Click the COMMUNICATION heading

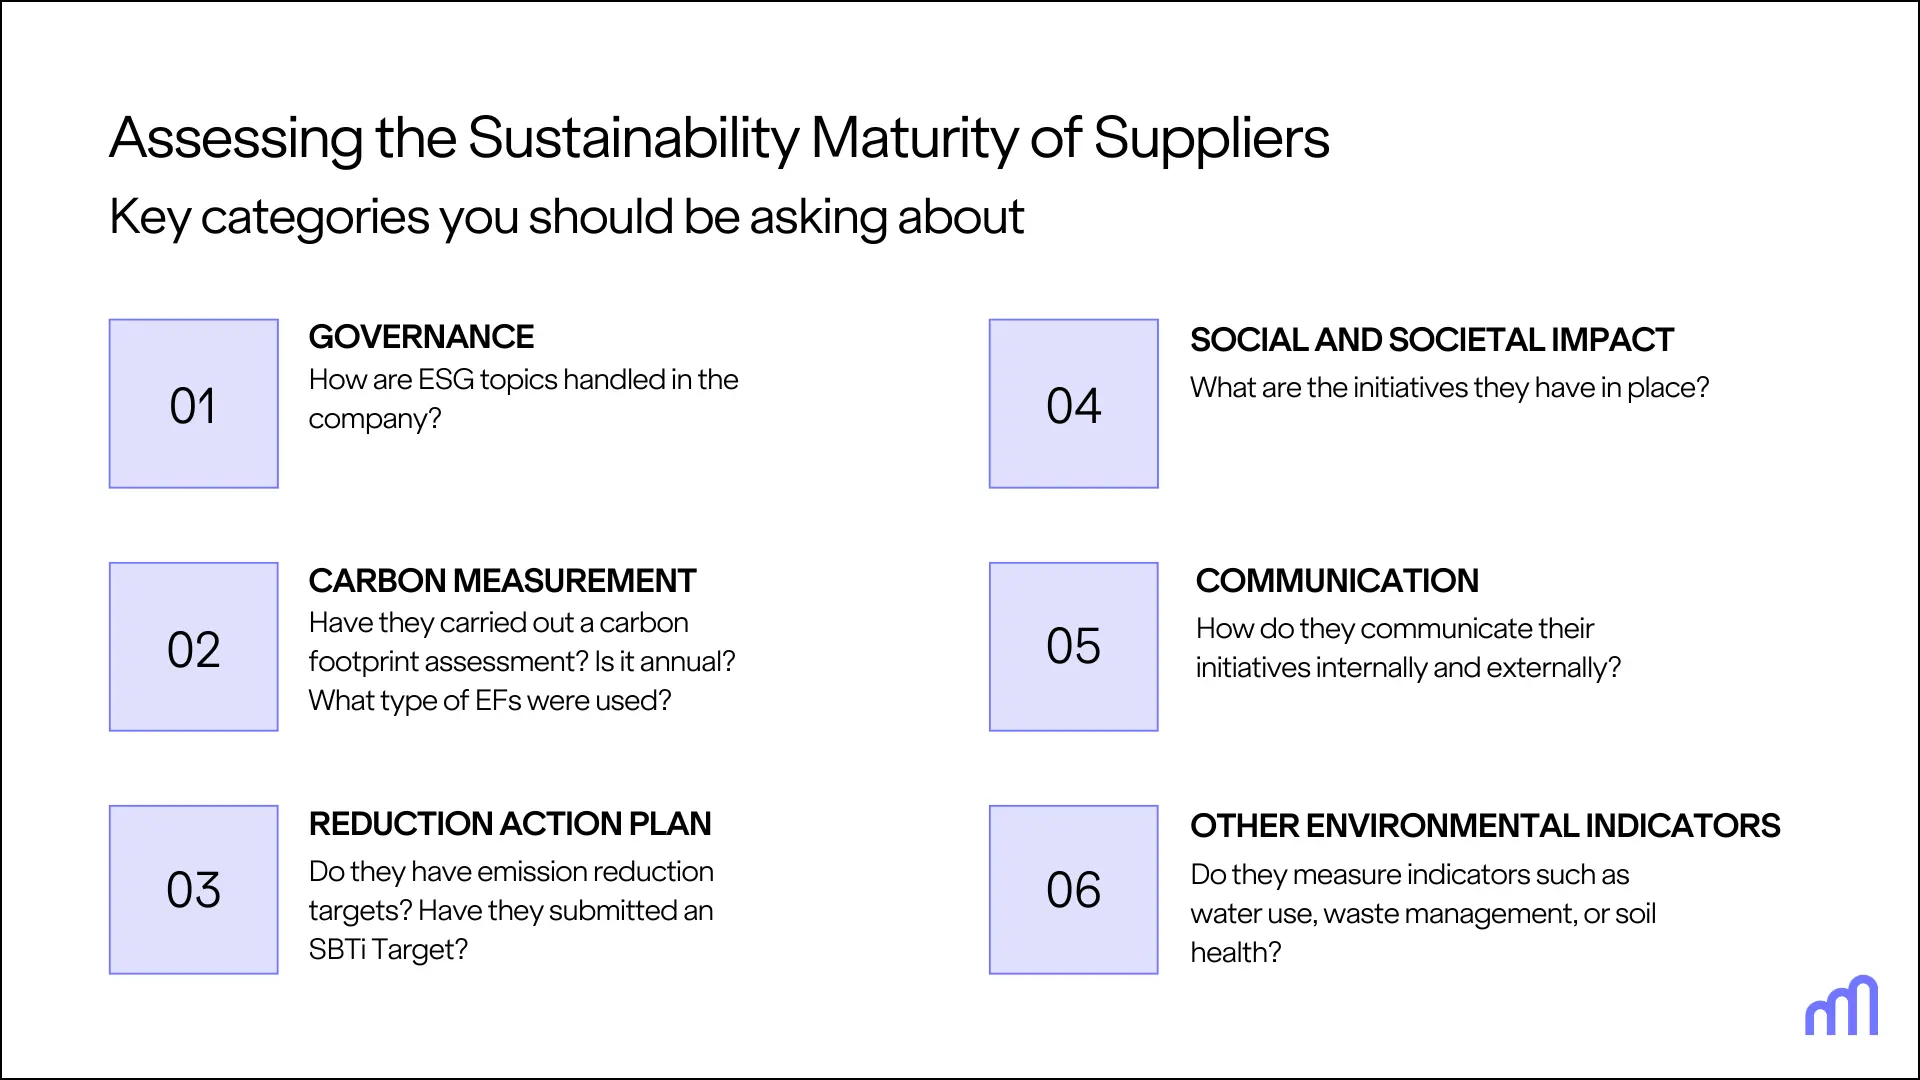point(1337,581)
